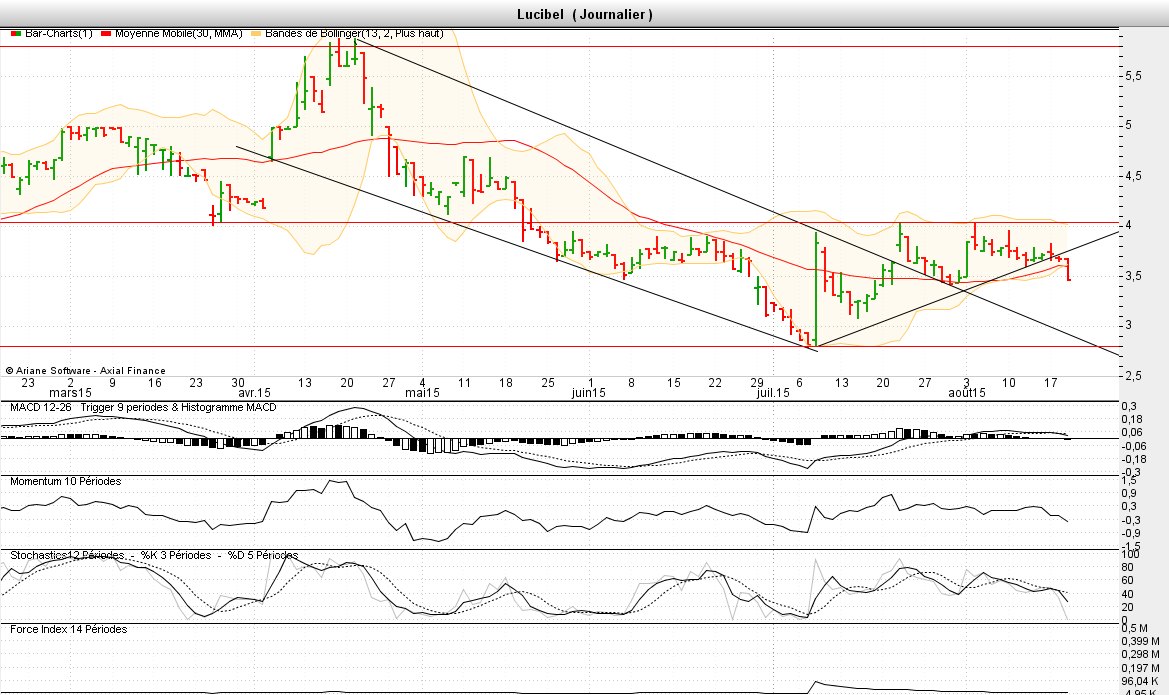Screen dimensions: 1169x695
Task: Select the Force Index 14 Périodes panel title
Action: (69, 629)
